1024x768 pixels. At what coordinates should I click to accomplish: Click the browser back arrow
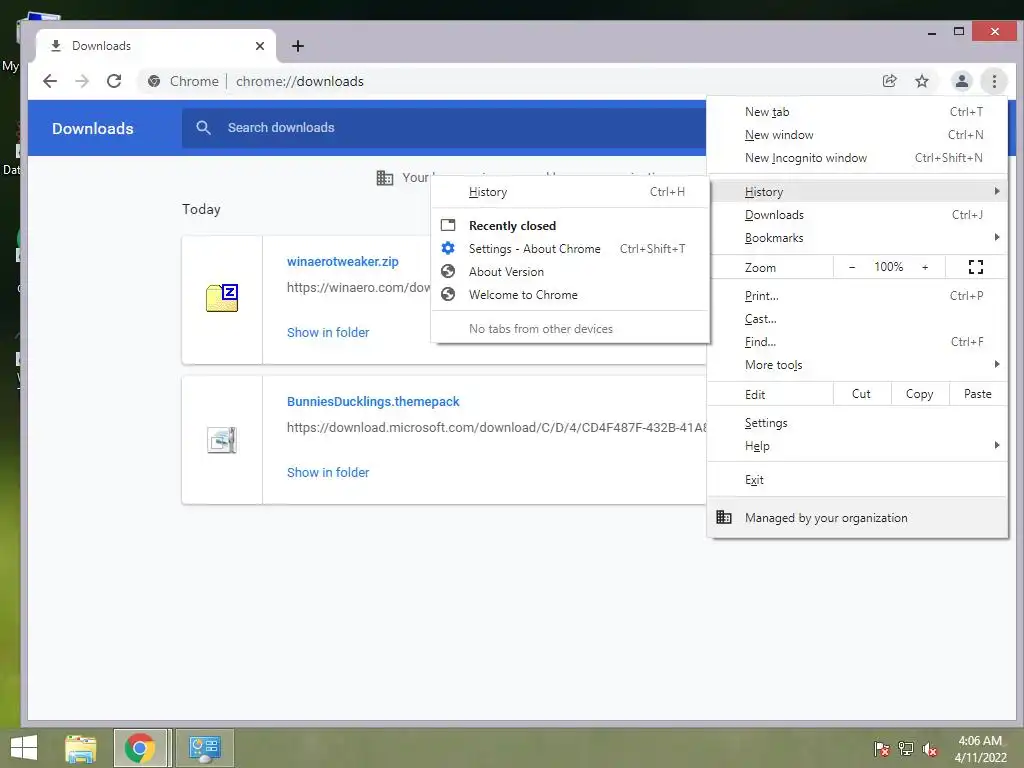pyautogui.click(x=50, y=81)
